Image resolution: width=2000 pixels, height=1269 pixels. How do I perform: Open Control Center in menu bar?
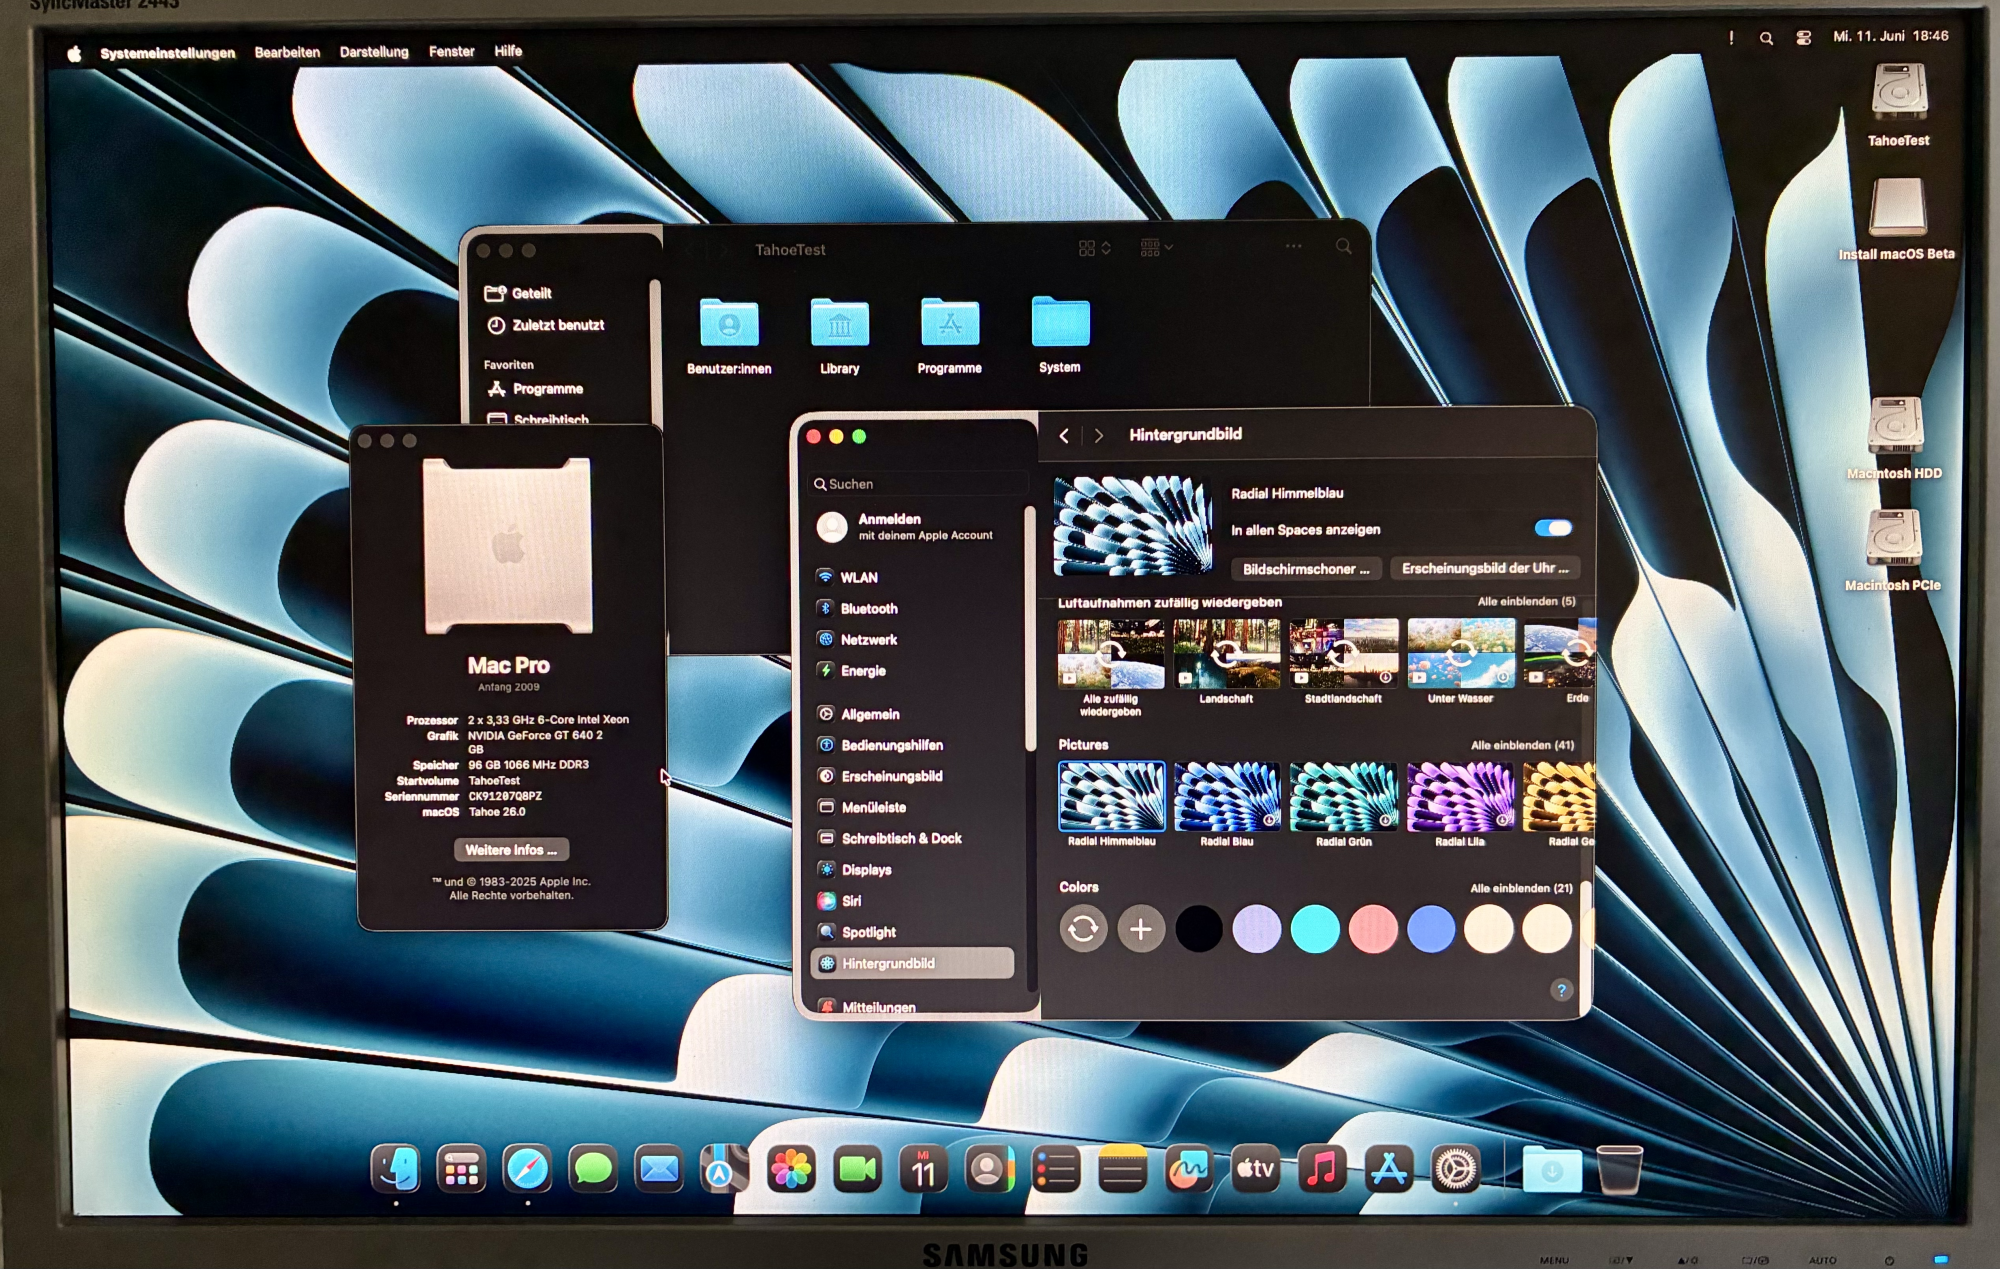tap(1803, 38)
